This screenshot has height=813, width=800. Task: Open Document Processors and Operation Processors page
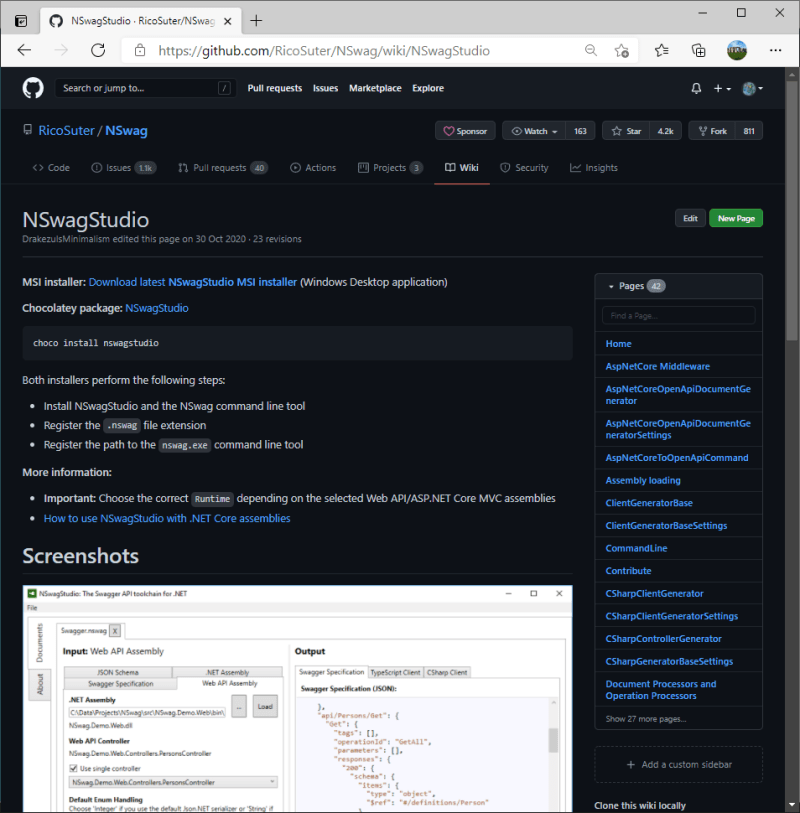pos(661,690)
